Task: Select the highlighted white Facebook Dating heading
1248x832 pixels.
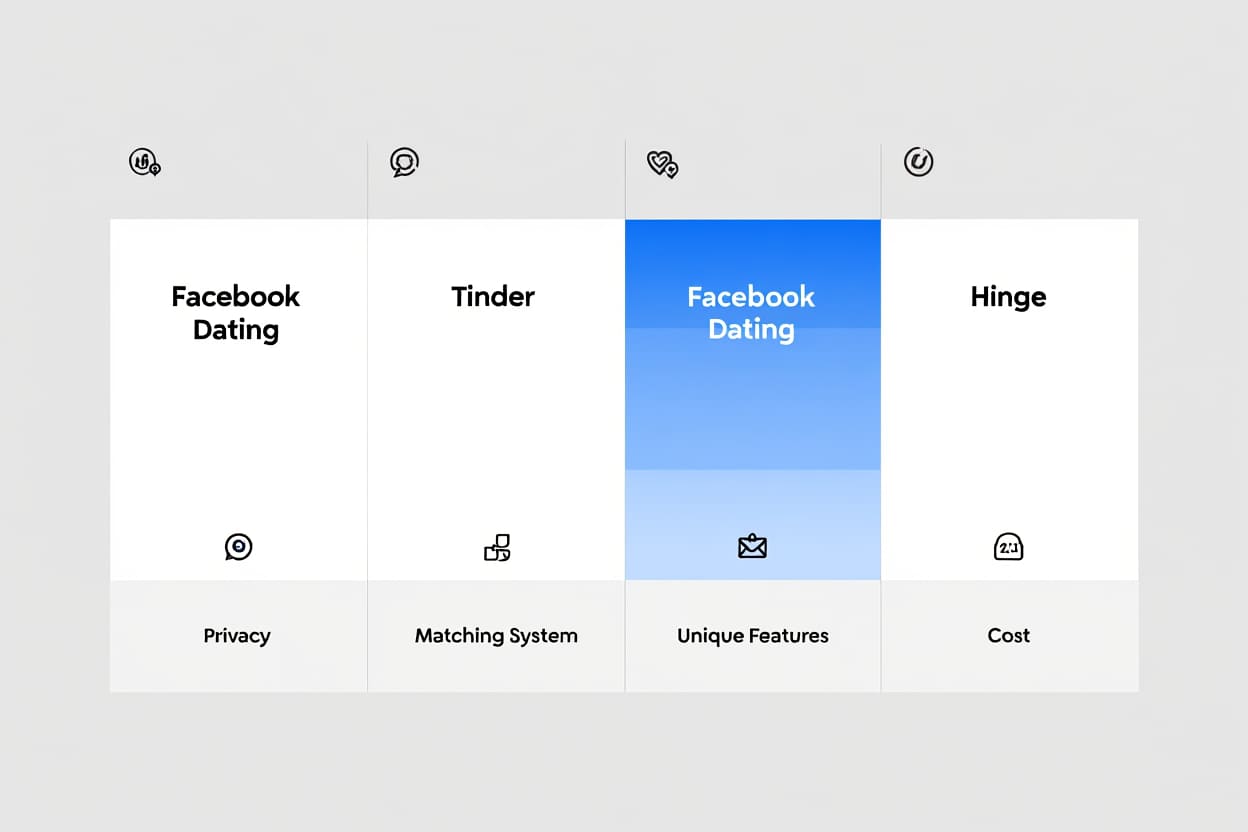Action: 751,313
